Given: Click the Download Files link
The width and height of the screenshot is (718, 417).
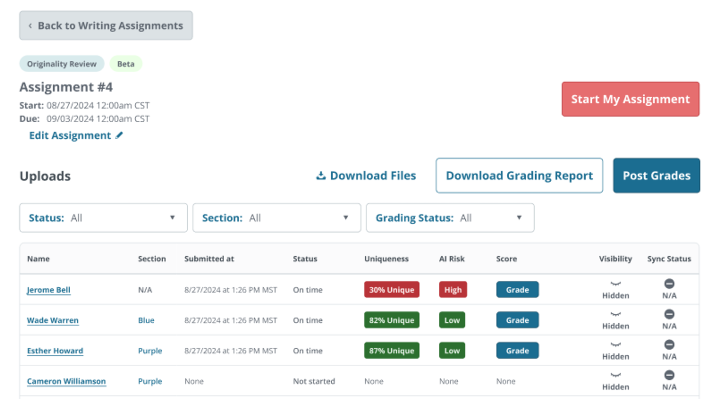Looking at the screenshot, I should click(366, 176).
